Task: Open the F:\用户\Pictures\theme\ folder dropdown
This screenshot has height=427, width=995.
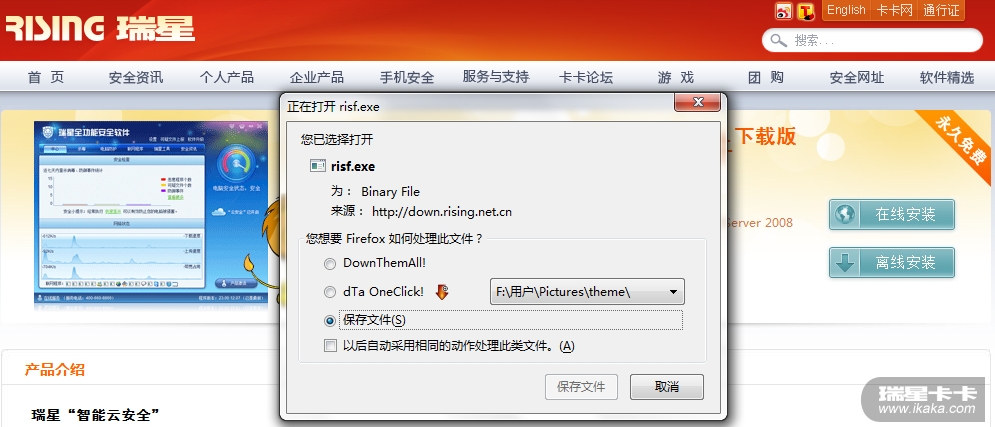Action: point(587,292)
